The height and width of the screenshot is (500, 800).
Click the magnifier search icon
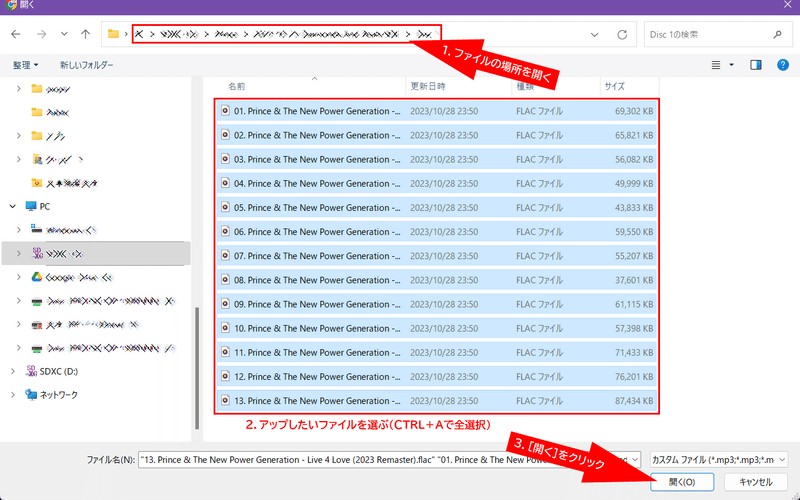coord(777,35)
